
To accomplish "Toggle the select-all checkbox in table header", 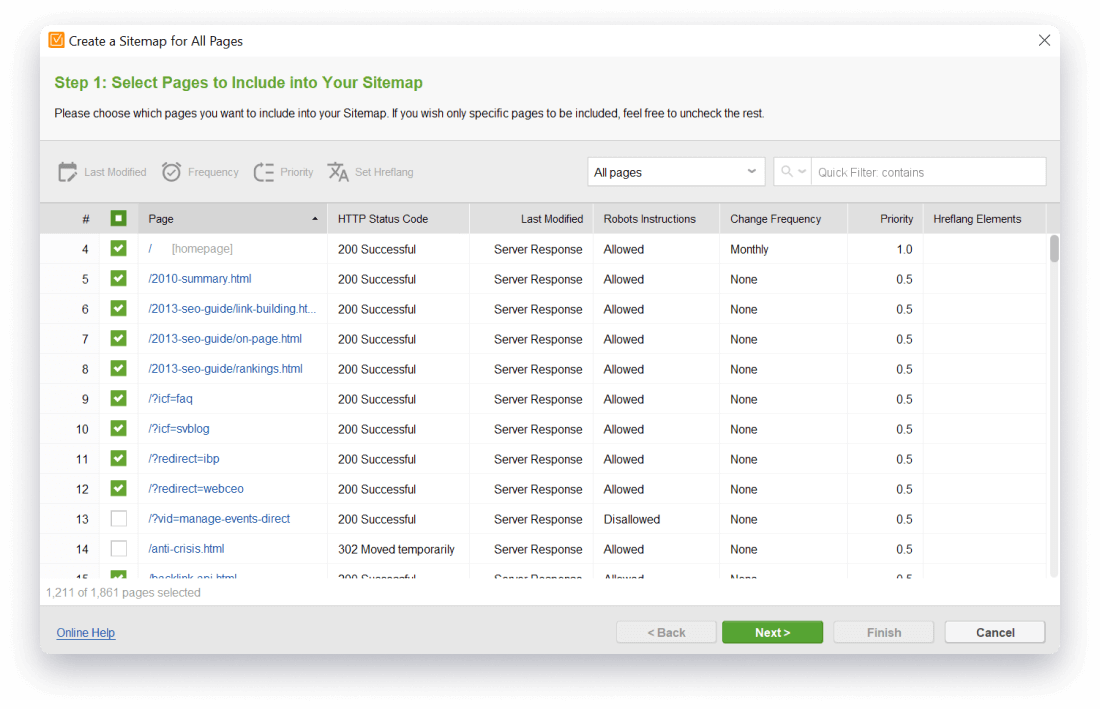I will tap(119, 219).
